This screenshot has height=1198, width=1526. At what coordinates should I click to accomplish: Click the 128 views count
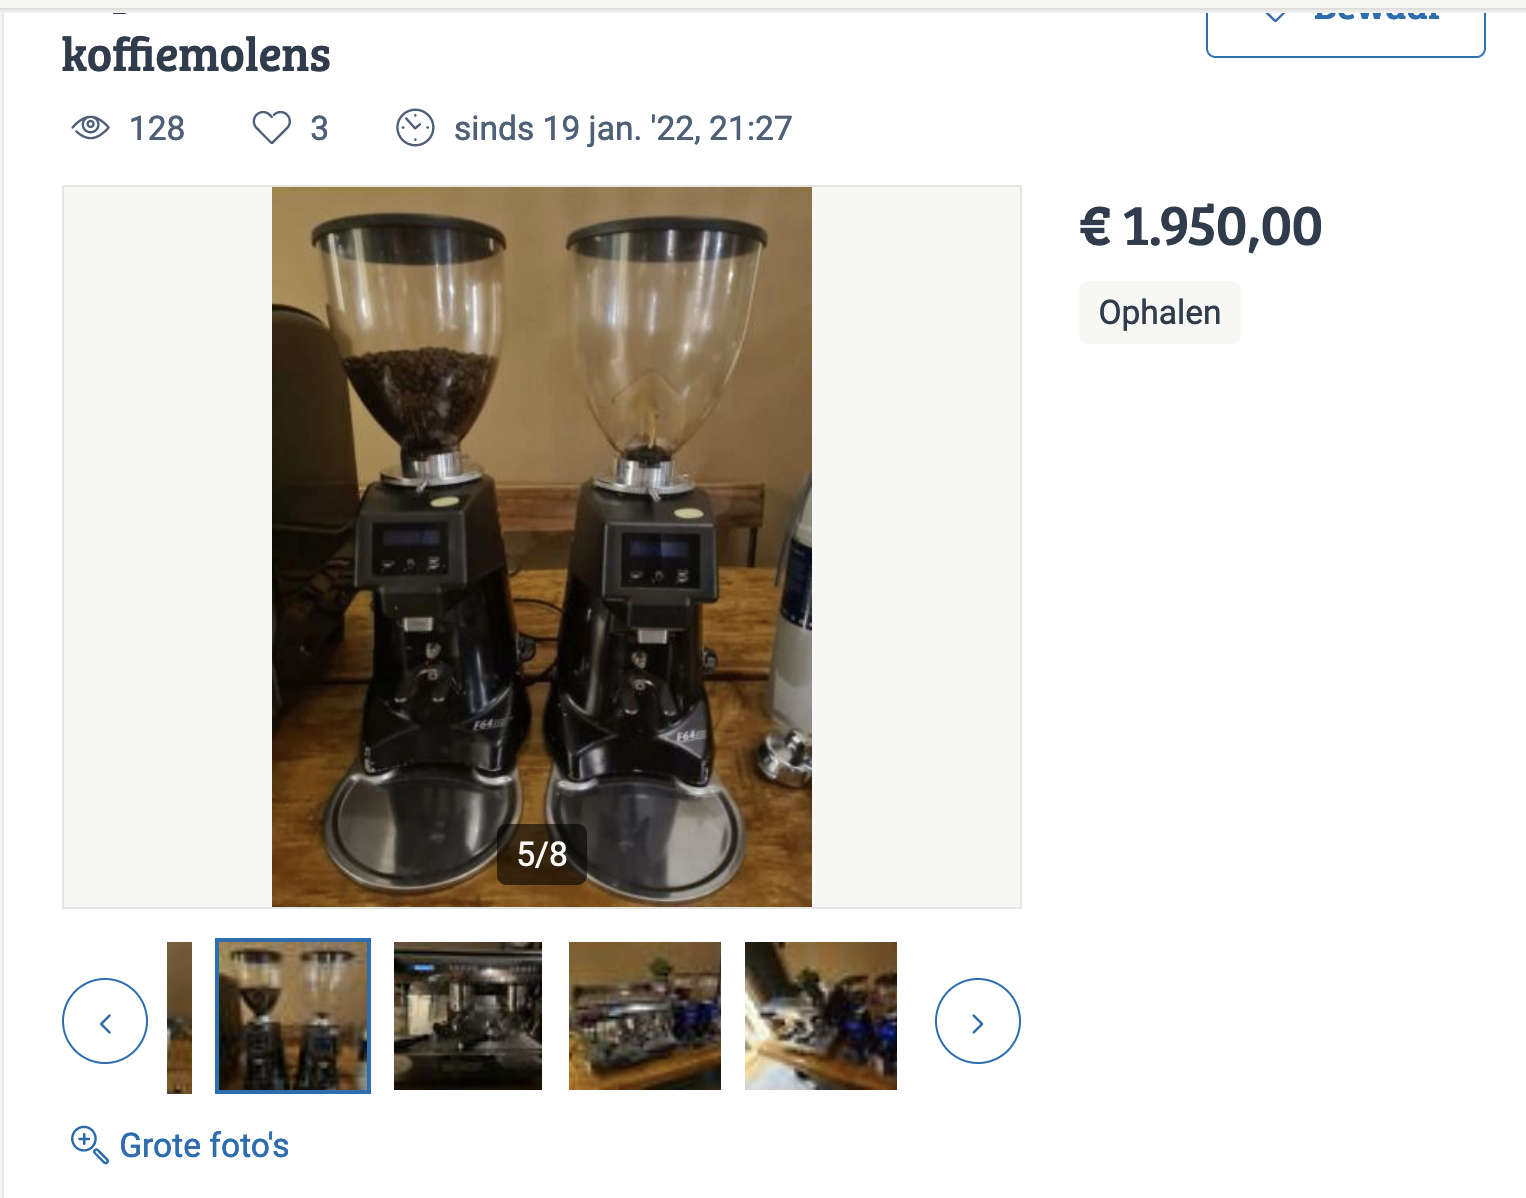[157, 128]
